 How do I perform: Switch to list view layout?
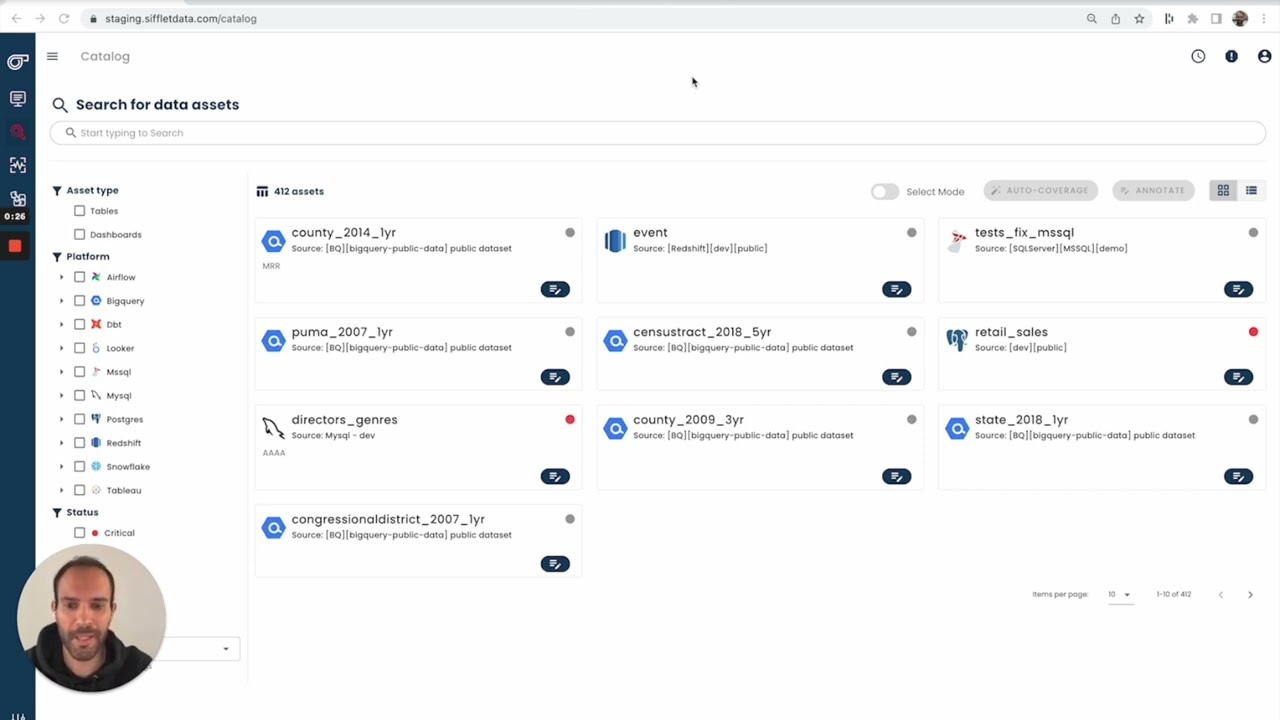(x=1251, y=191)
